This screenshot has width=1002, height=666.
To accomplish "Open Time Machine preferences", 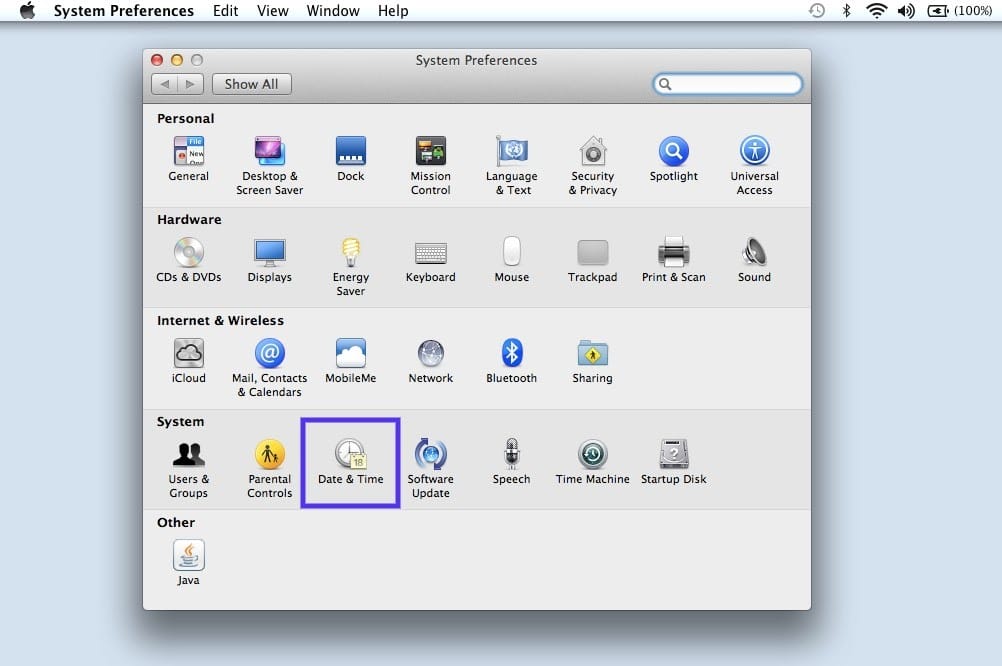I will [592, 456].
